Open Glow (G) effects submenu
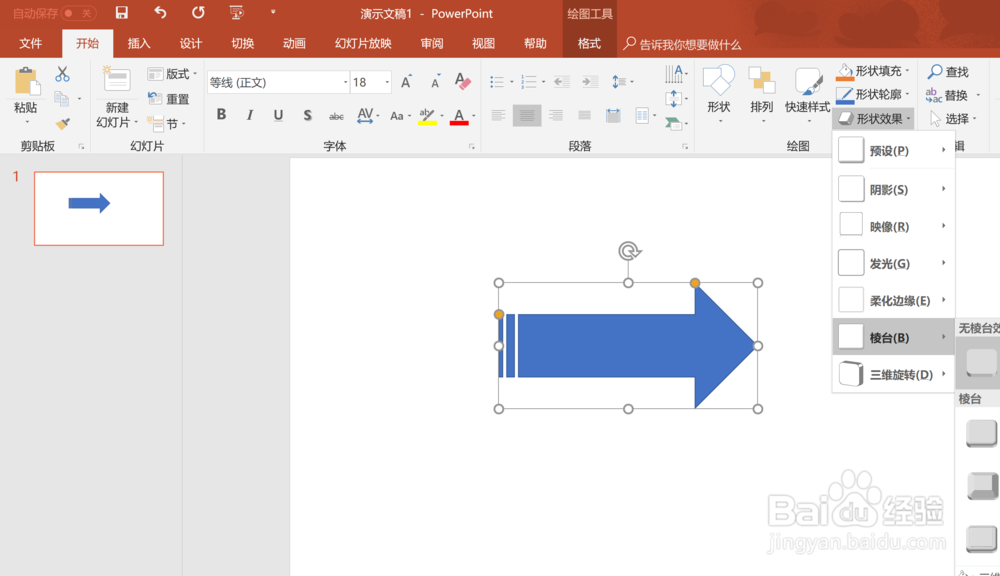1000x576 pixels. coord(893,263)
